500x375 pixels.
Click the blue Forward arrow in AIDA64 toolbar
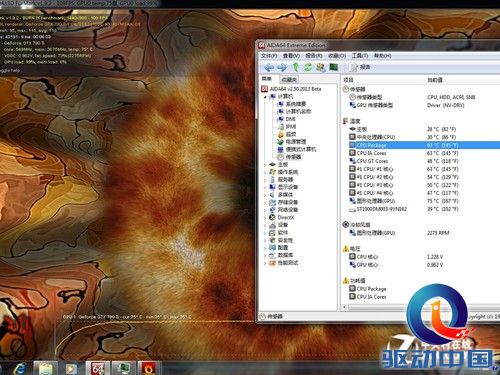[282, 67]
